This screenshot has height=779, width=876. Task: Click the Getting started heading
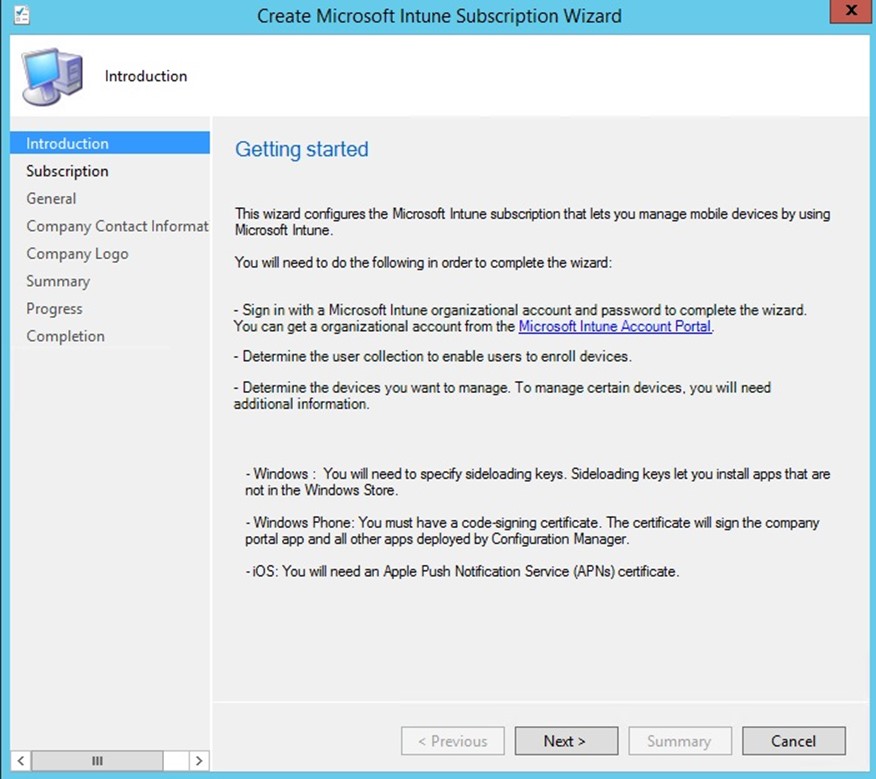click(301, 150)
